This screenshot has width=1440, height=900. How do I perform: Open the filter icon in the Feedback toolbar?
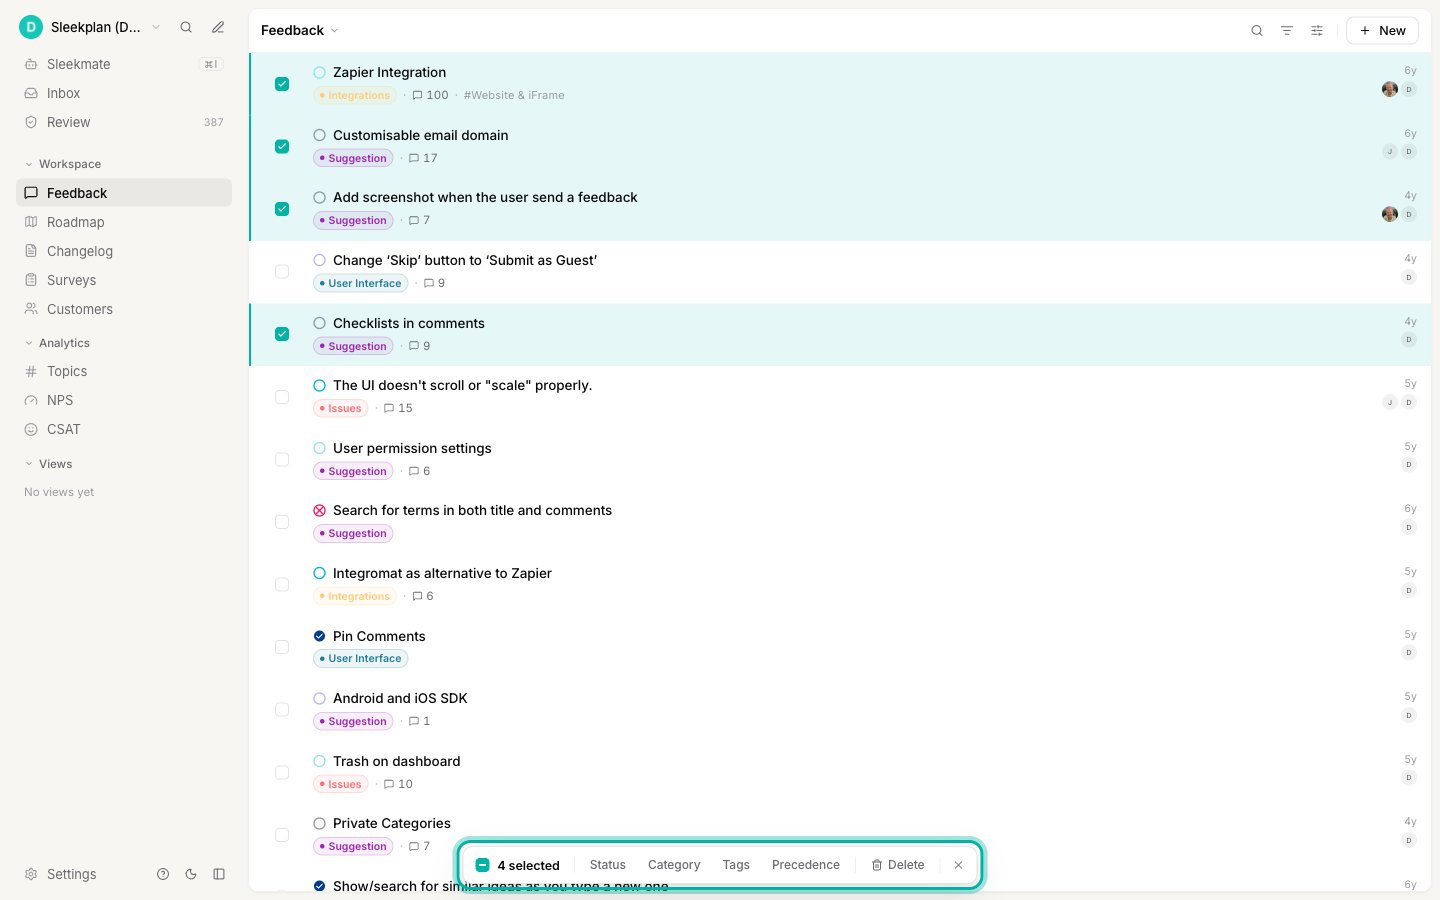click(1287, 31)
